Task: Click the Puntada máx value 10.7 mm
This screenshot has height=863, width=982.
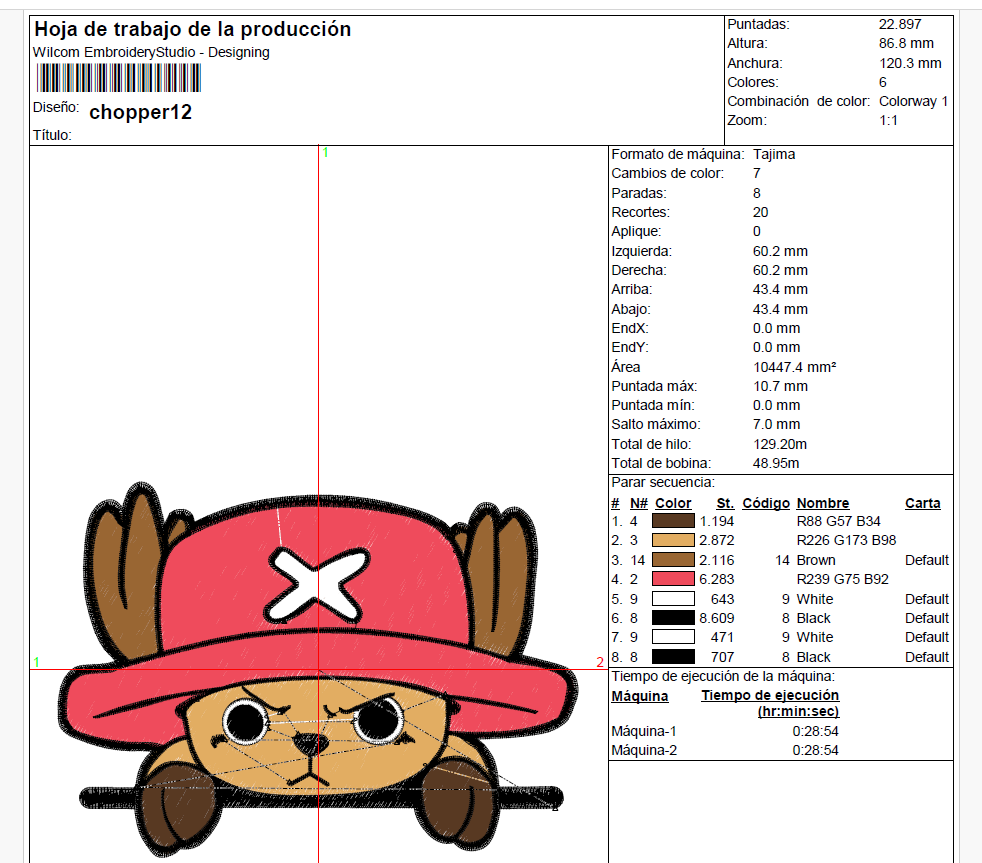Action: pos(780,386)
